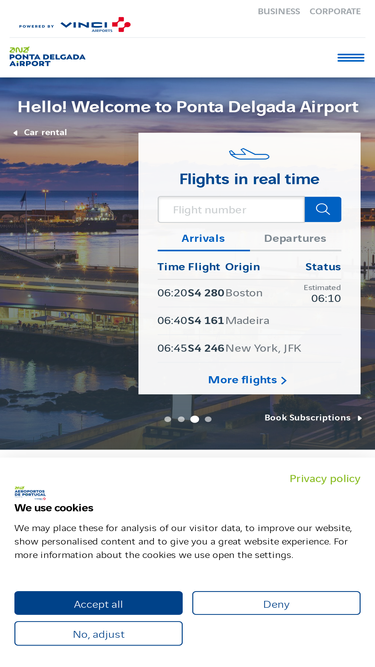
Task: Click the Ponta Delgada Airport logo
Action: pyautogui.click(x=47, y=57)
